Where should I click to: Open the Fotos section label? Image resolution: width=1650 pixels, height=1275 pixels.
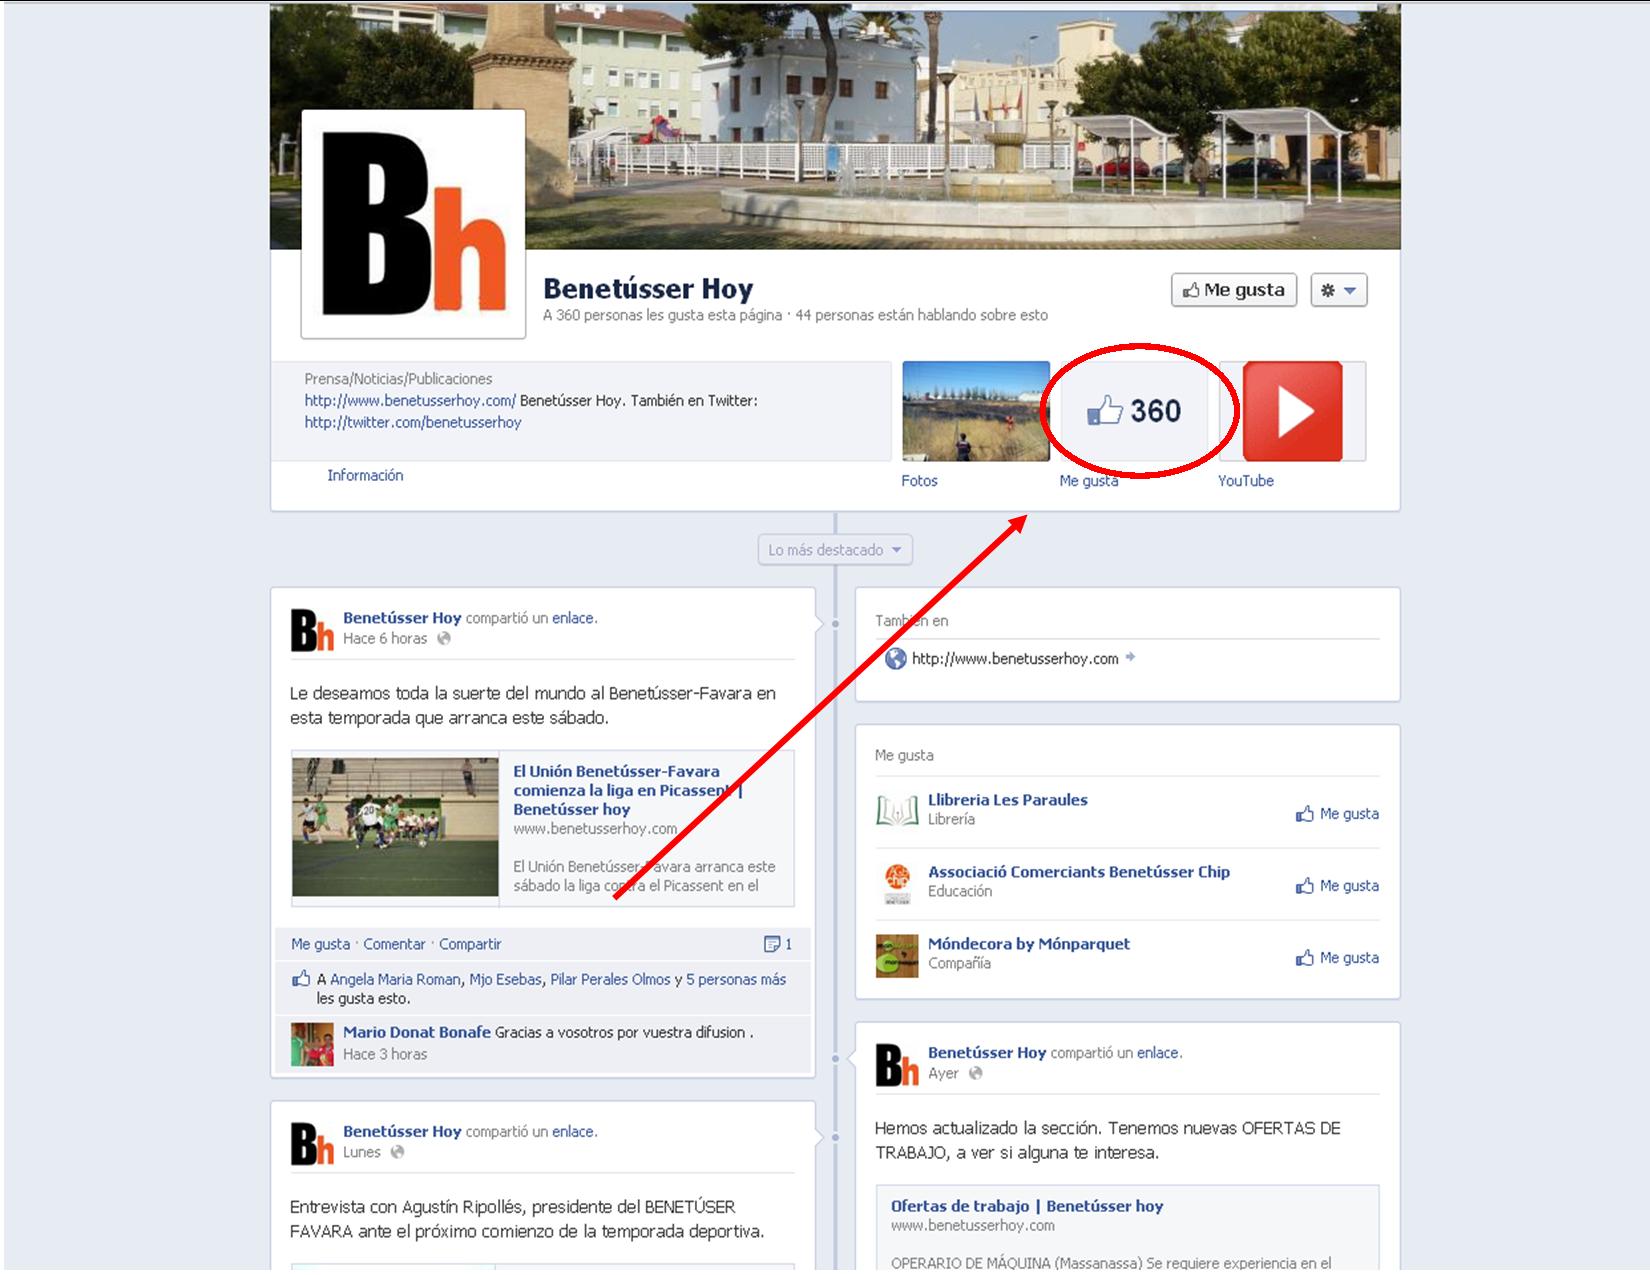click(x=919, y=481)
